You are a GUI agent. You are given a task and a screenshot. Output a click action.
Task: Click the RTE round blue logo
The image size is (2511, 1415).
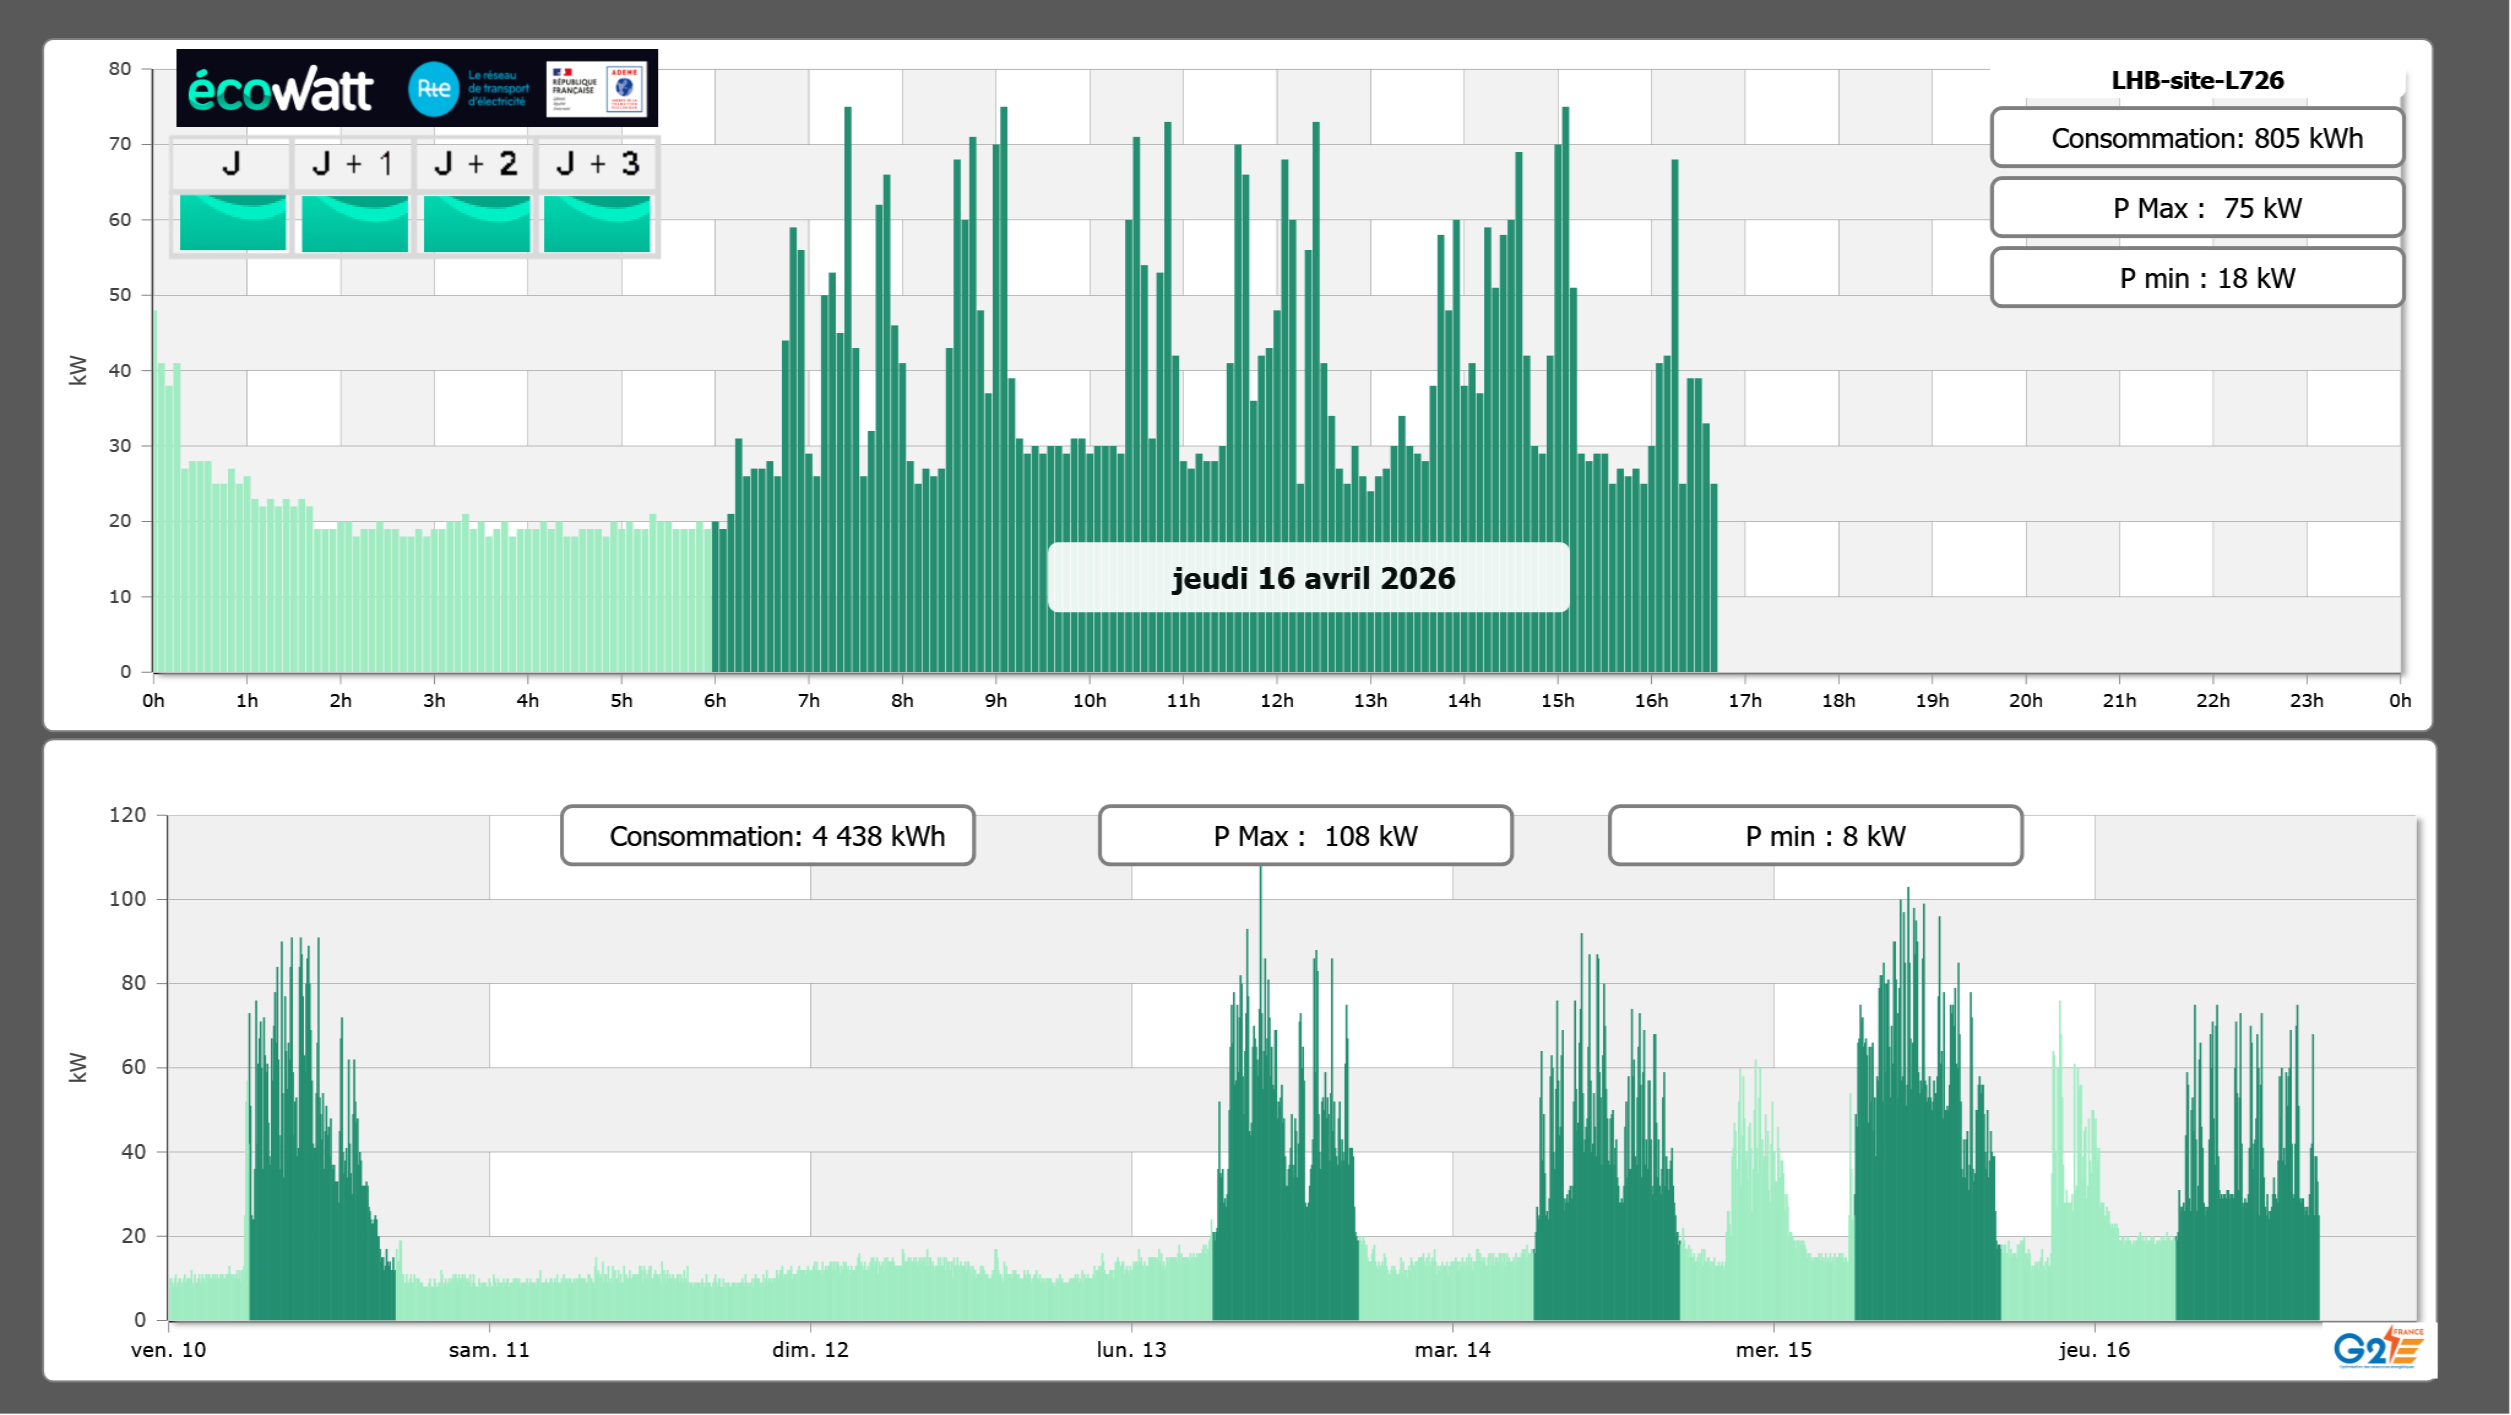433,89
